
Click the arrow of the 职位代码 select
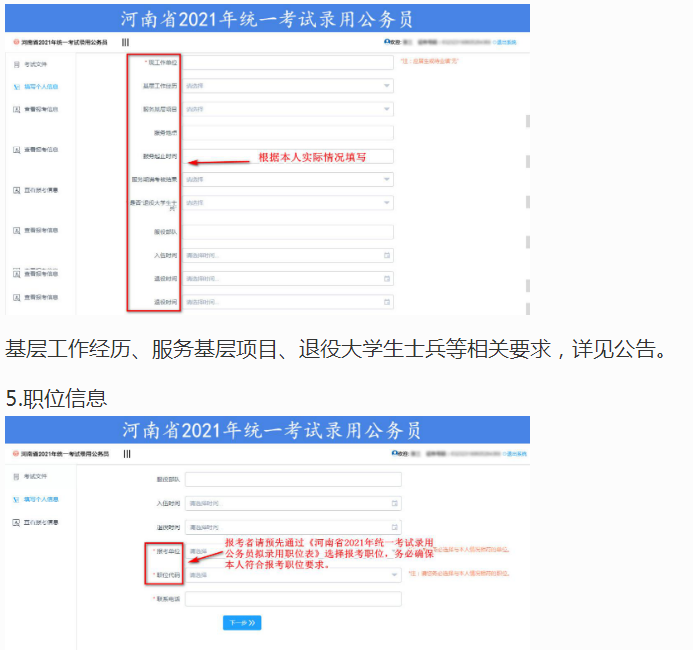[394, 575]
